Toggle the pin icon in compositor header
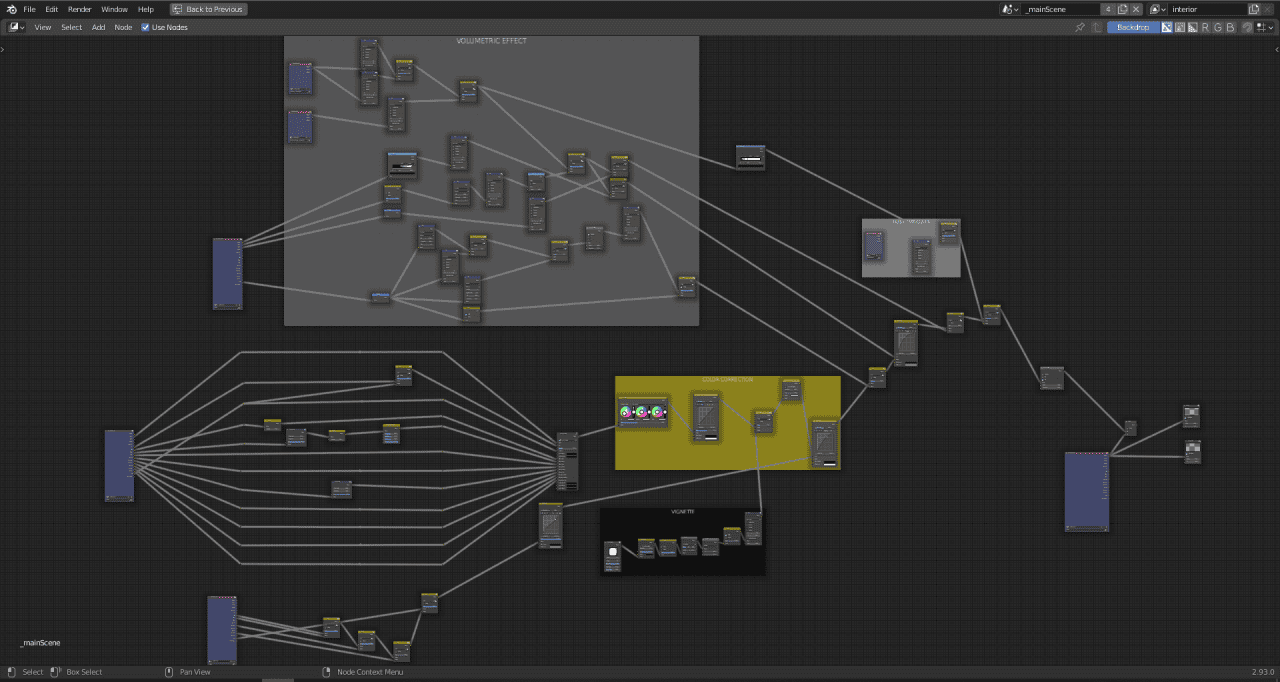Screen dimensions: 1280x682 click(1080, 27)
